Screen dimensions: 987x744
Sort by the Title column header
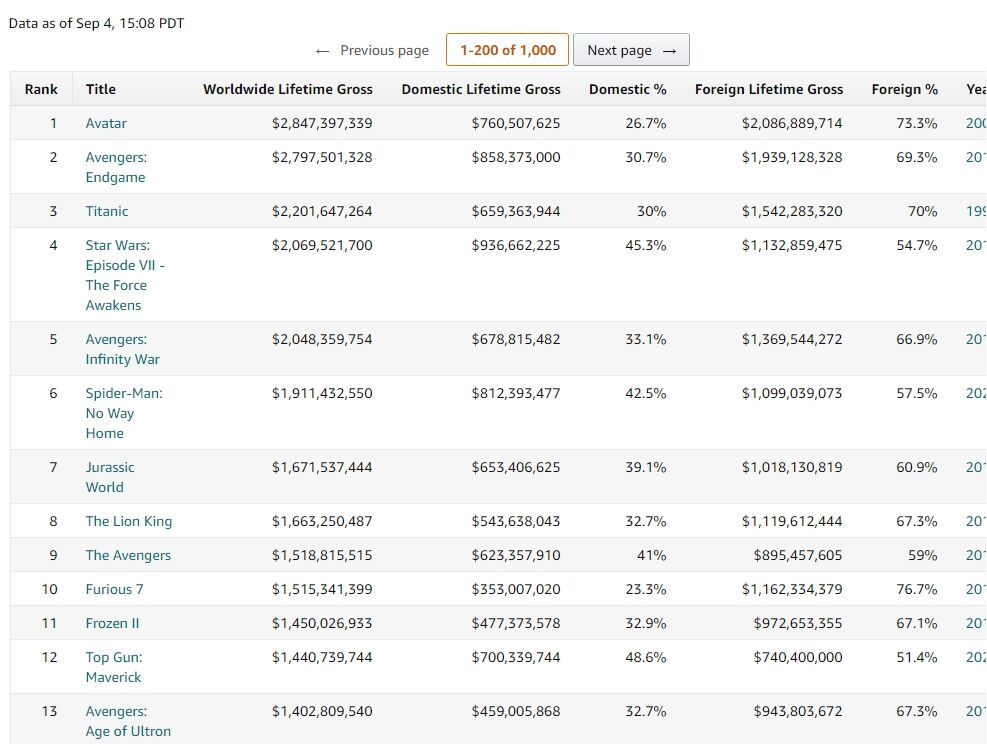[101, 89]
